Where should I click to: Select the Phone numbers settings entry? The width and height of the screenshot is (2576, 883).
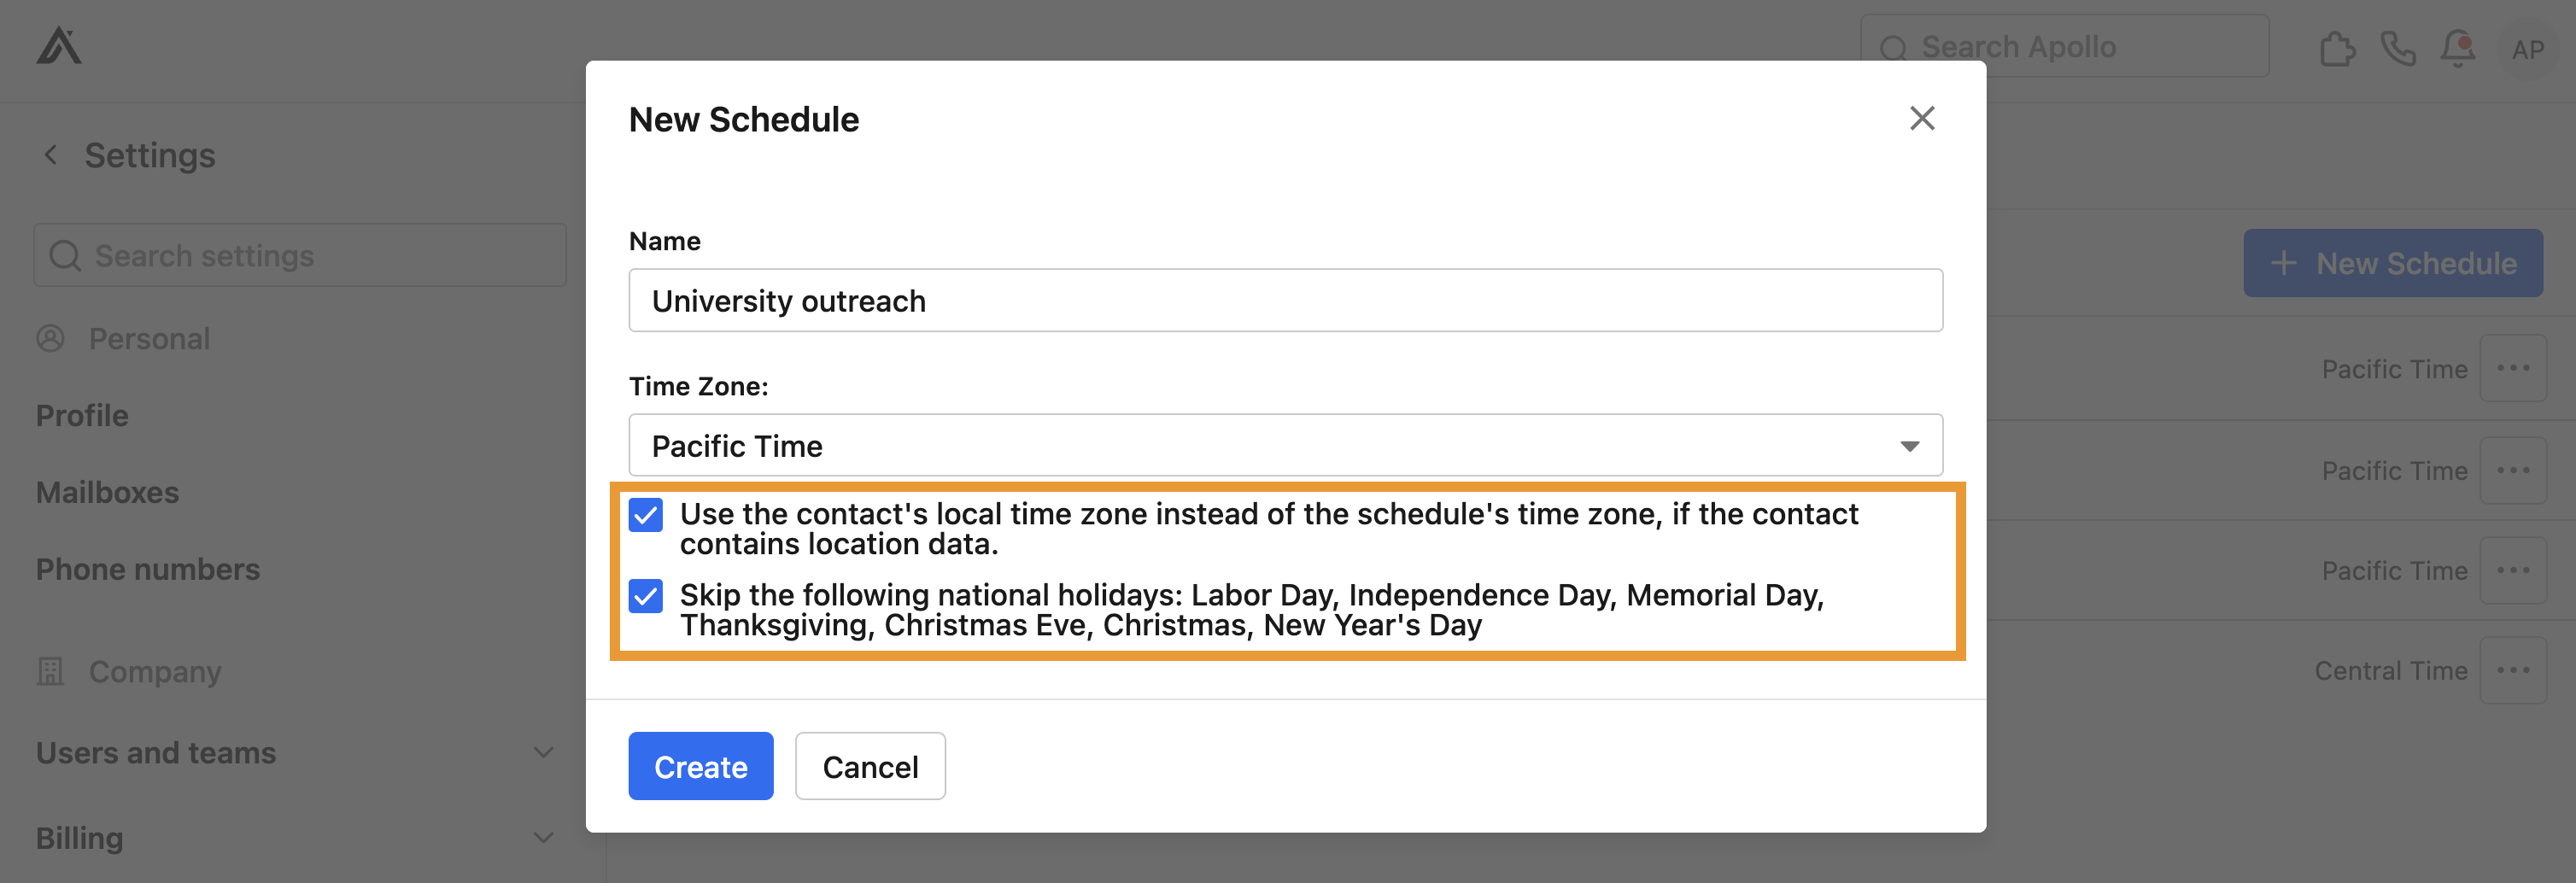[x=148, y=568]
